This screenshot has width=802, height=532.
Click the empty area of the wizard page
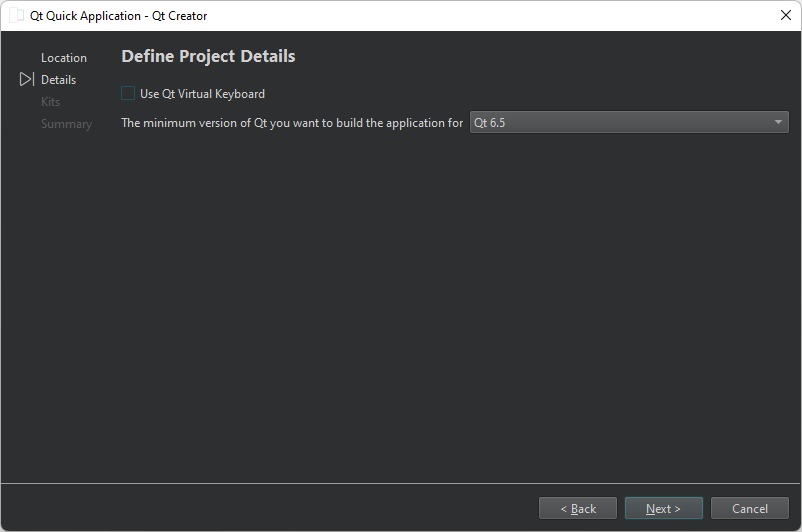[450, 300]
